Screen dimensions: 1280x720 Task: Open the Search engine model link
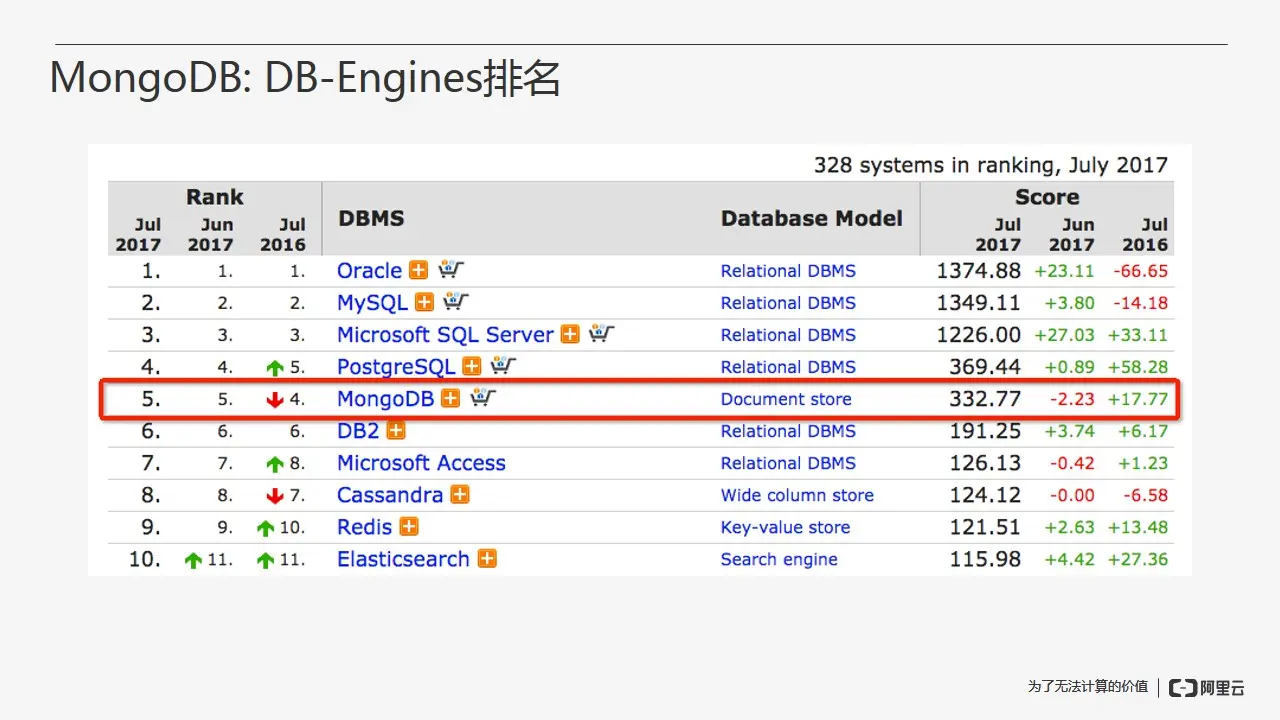779,559
